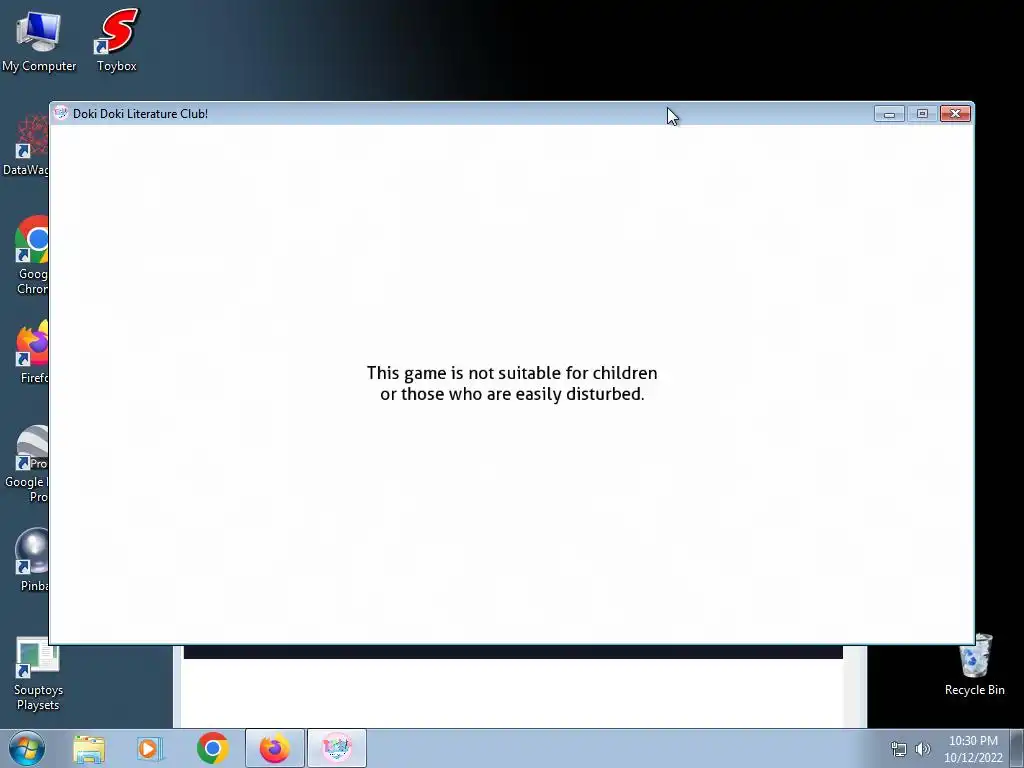Close the Doki Doki Literature Club window
The width and height of the screenshot is (1024, 768).
[x=955, y=114]
